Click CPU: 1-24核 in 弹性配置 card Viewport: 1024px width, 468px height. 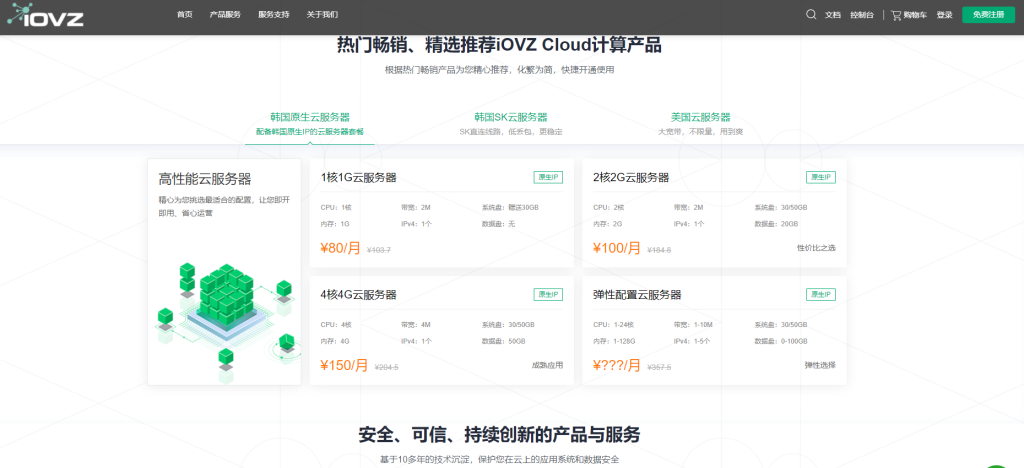coord(613,324)
